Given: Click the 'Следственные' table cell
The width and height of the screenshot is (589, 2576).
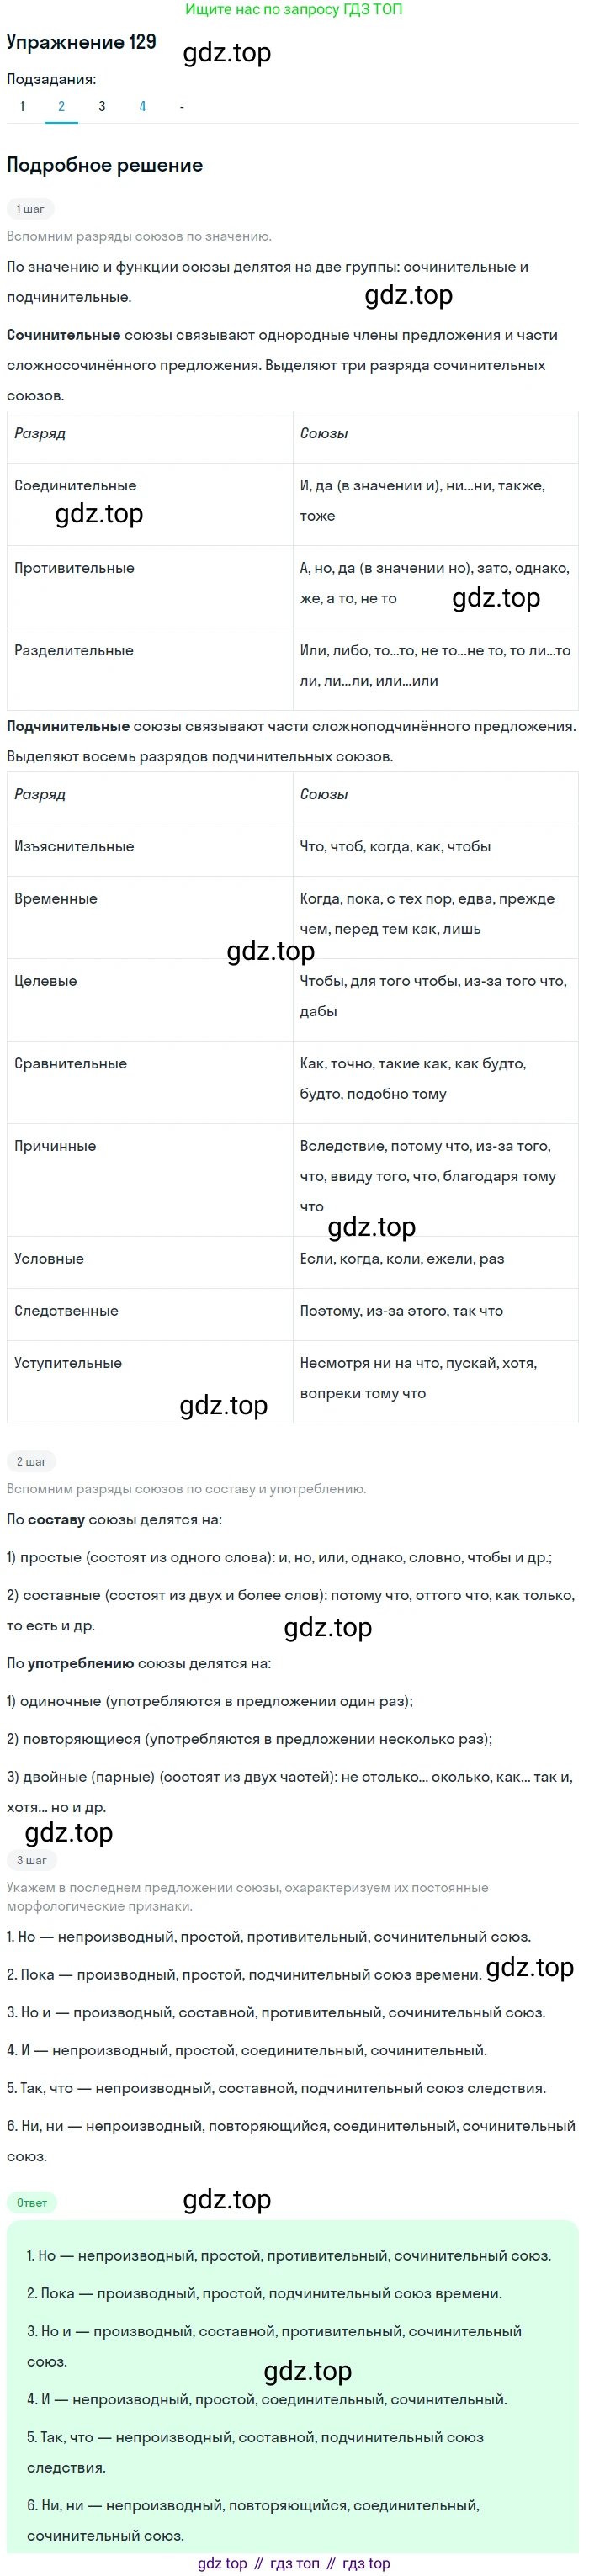Looking at the screenshot, I should click(x=66, y=1311).
